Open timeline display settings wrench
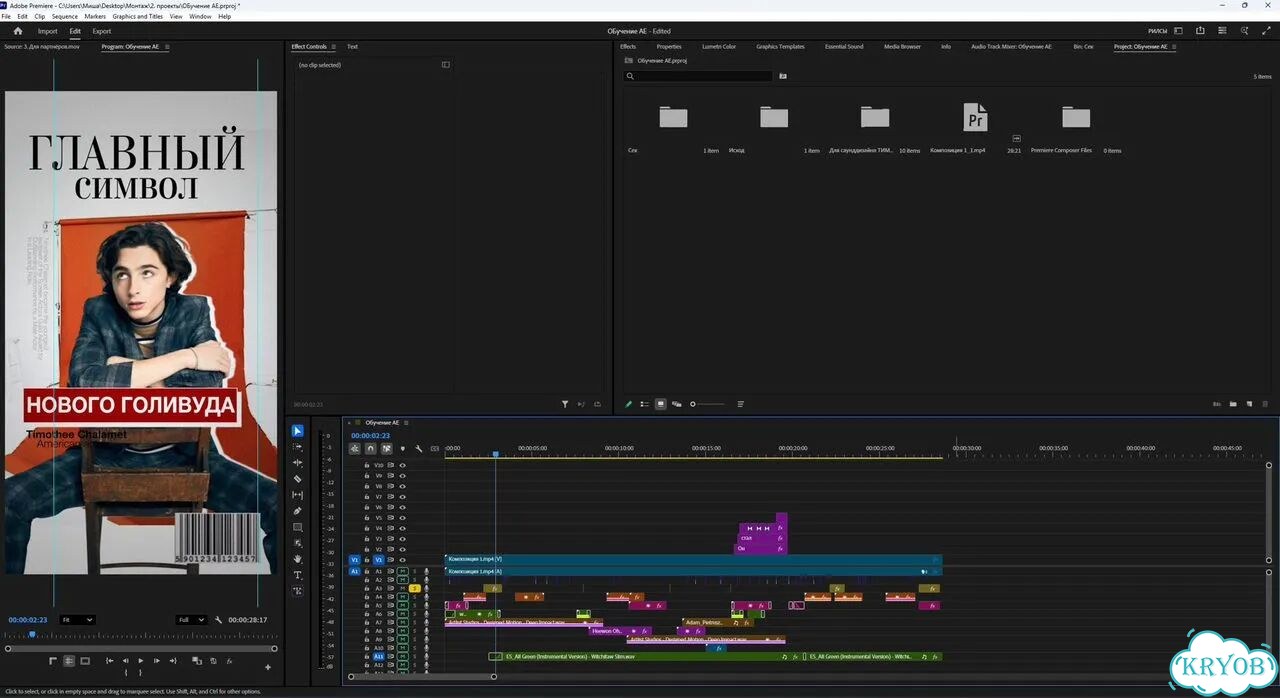 tap(419, 449)
